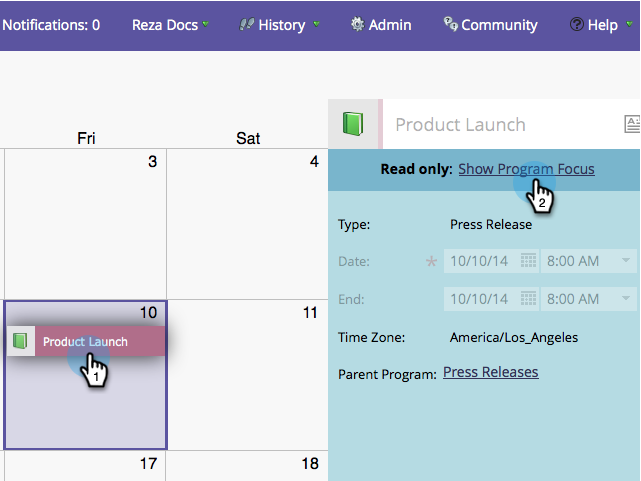
Task: Open the End date calendar picker icon
Action: tap(527, 298)
